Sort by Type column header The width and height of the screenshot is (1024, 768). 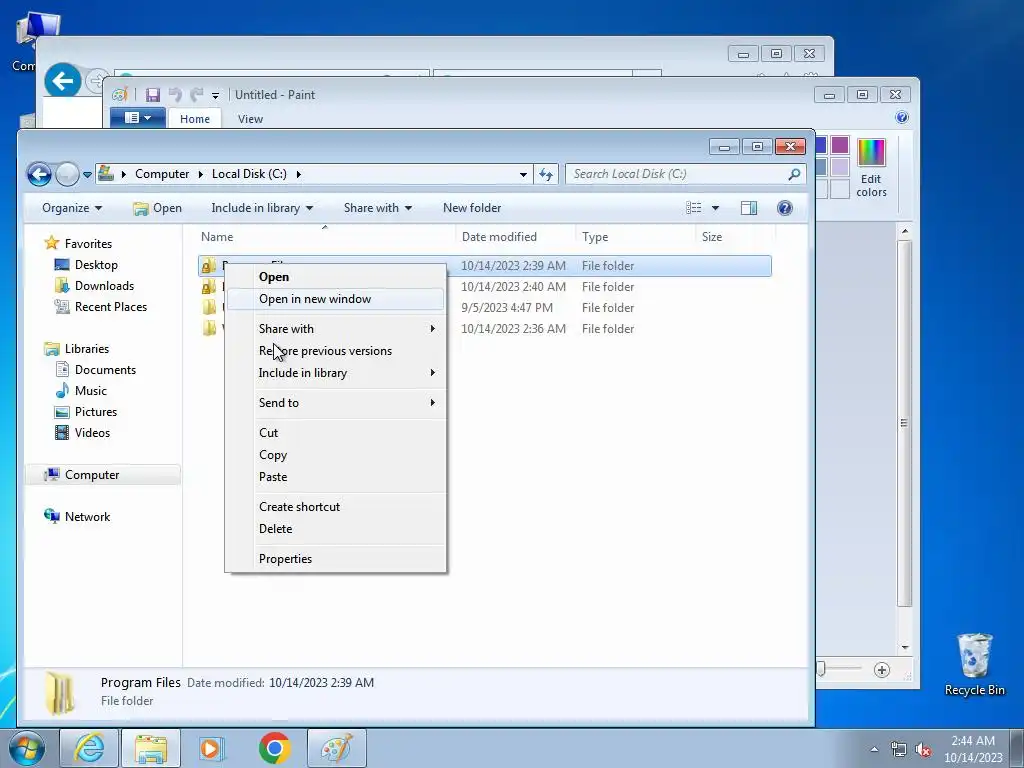635,237
